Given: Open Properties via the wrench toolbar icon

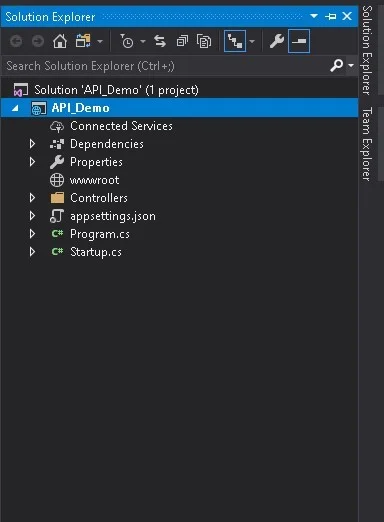Looking at the screenshot, I should 277,41.
